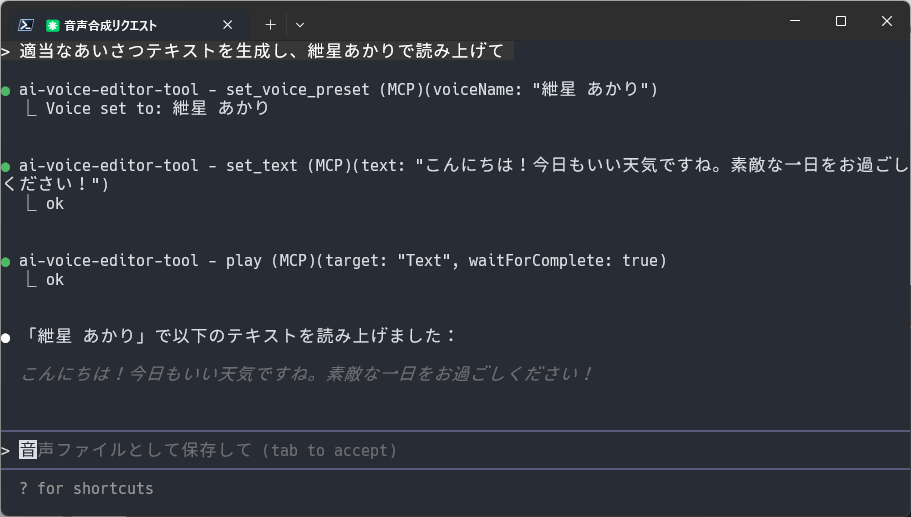
Task: Maximize the terminal window
Action: (841, 21)
